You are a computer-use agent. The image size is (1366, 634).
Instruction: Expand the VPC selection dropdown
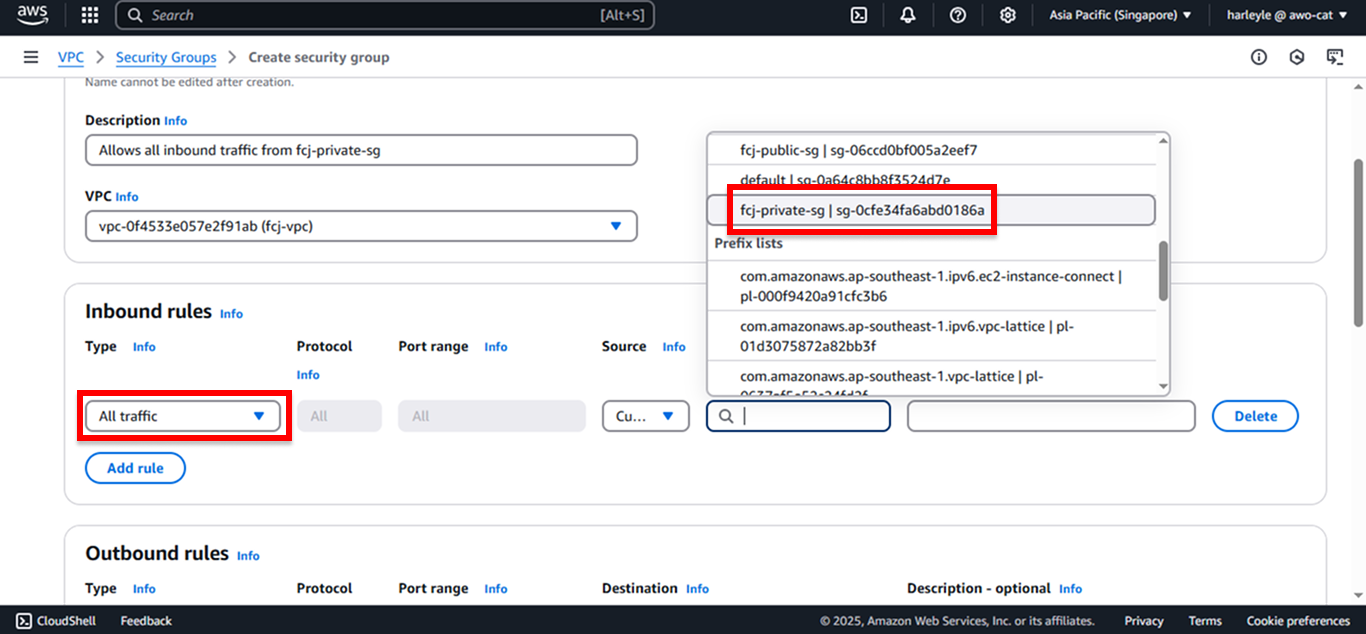361,226
